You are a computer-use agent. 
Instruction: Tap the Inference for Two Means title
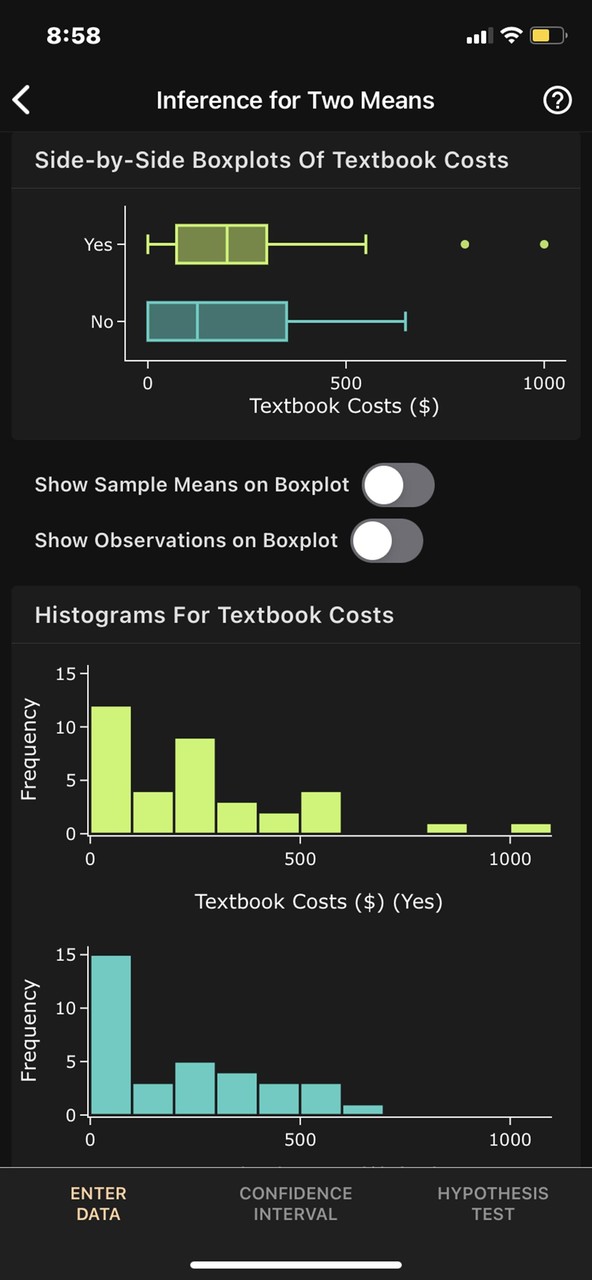295,100
